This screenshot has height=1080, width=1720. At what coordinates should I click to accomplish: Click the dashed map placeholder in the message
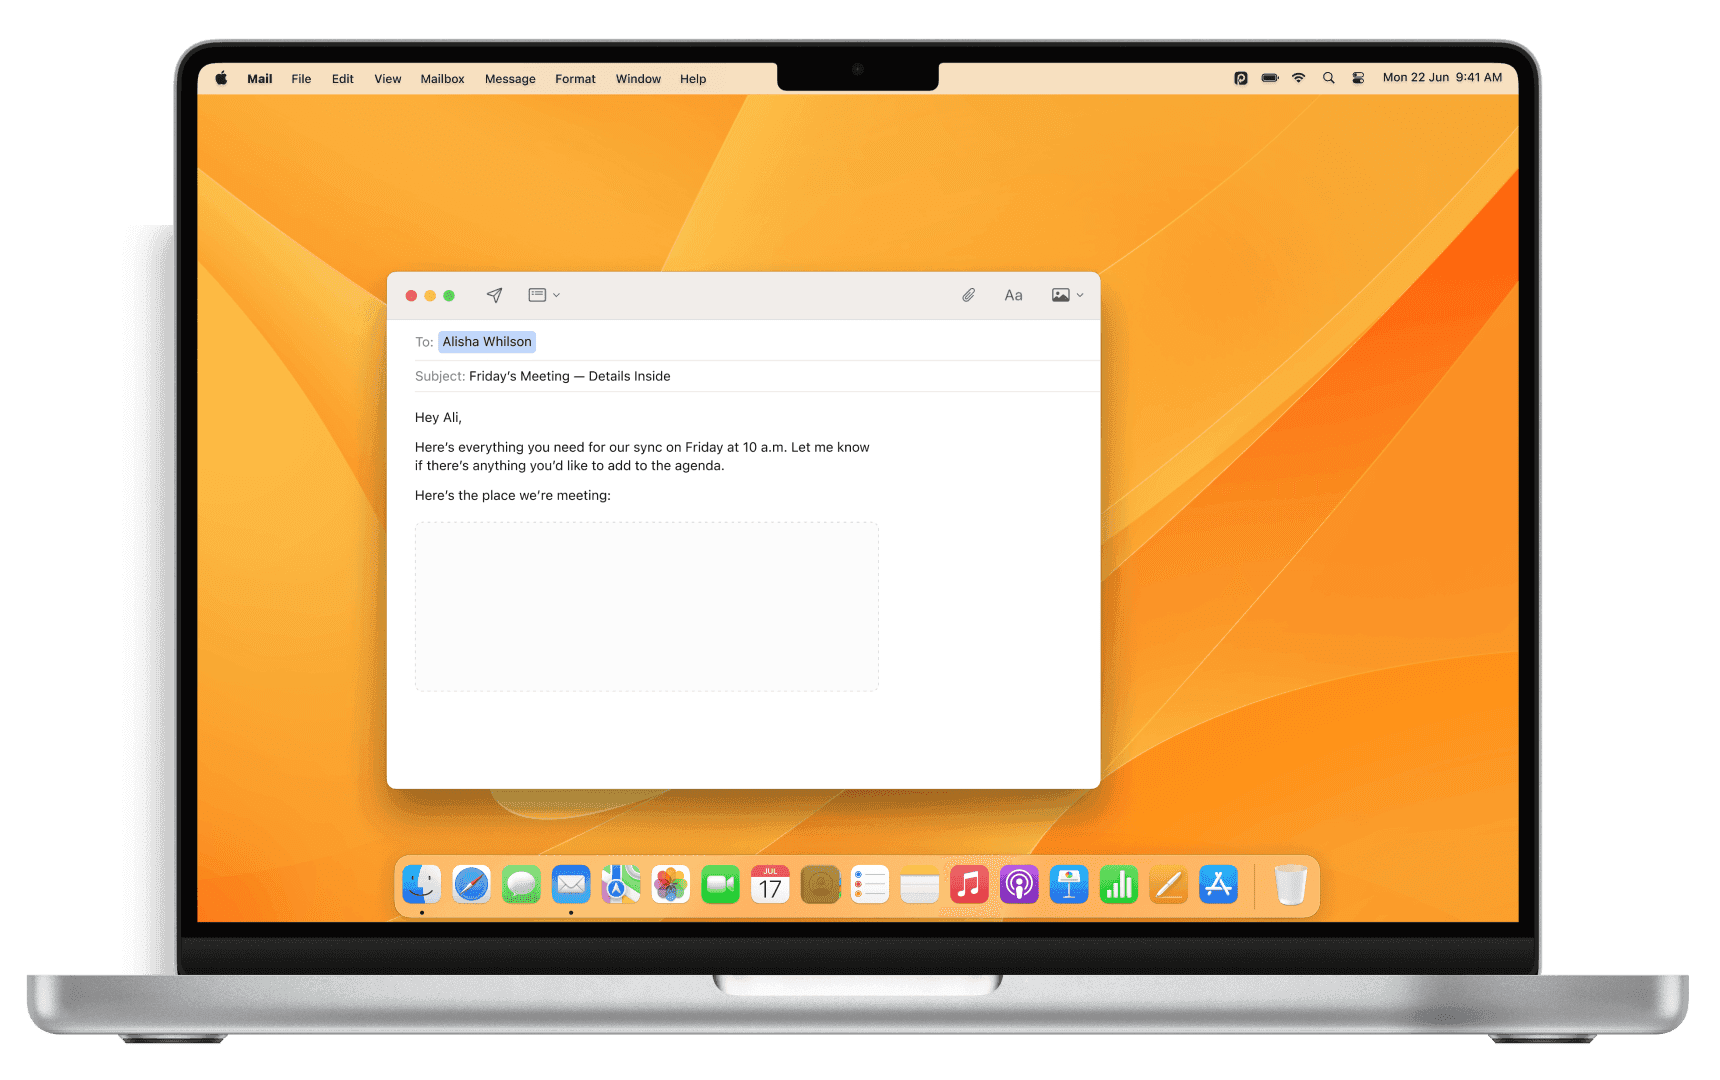tap(647, 606)
